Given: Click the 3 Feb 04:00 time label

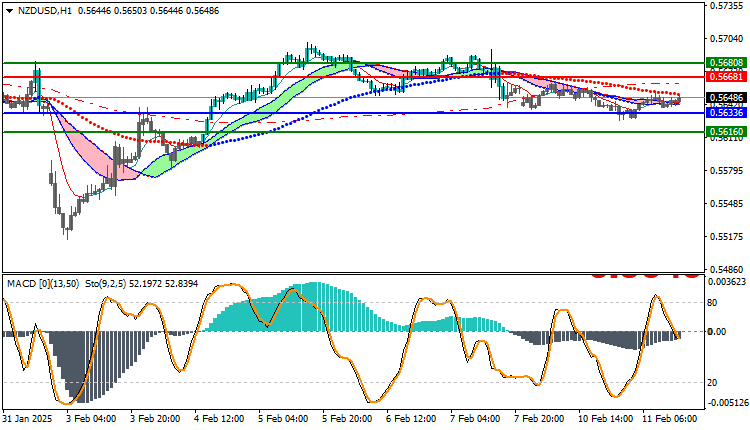Looking at the screenshot, I should click(x=91, y=419).
